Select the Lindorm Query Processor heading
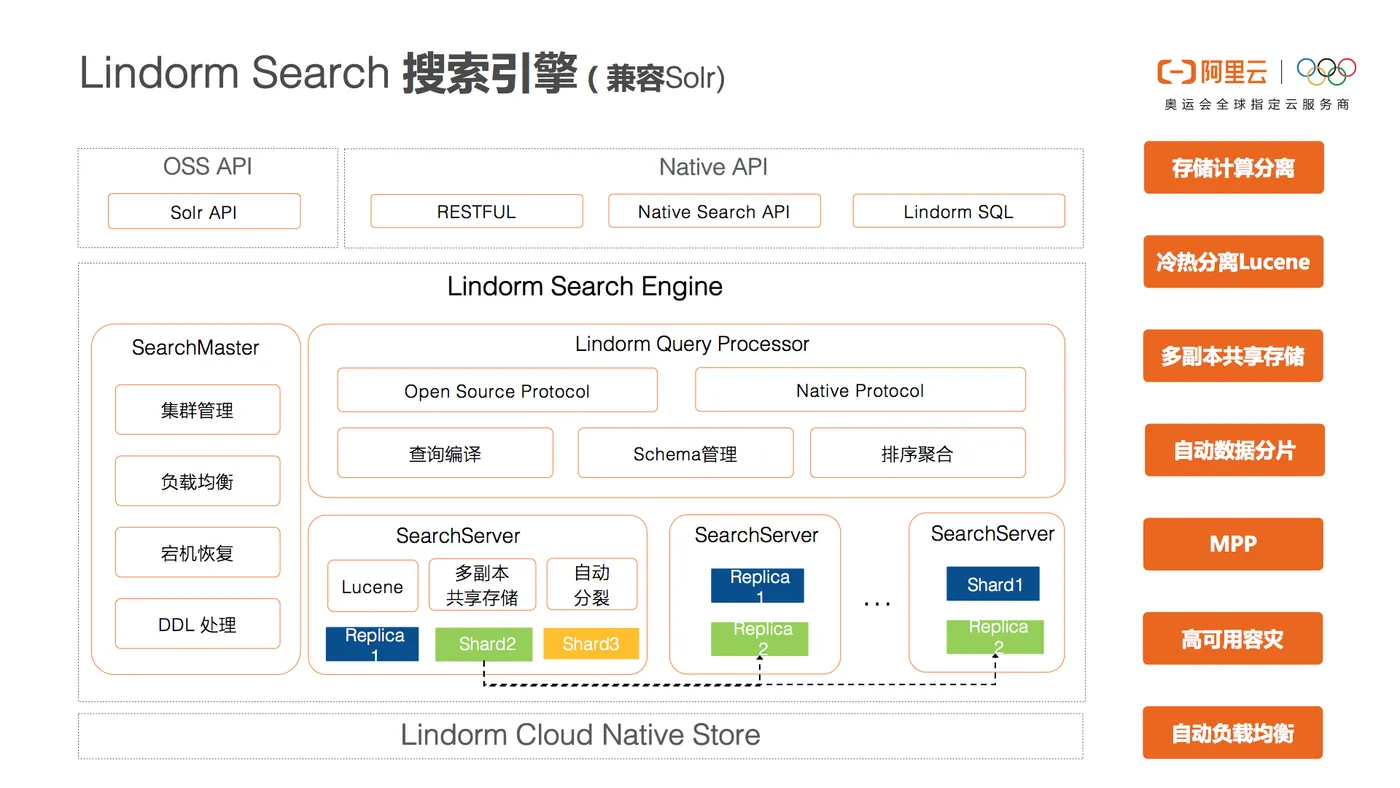Screen dimensions: 1400x788 tap(692, 344)
